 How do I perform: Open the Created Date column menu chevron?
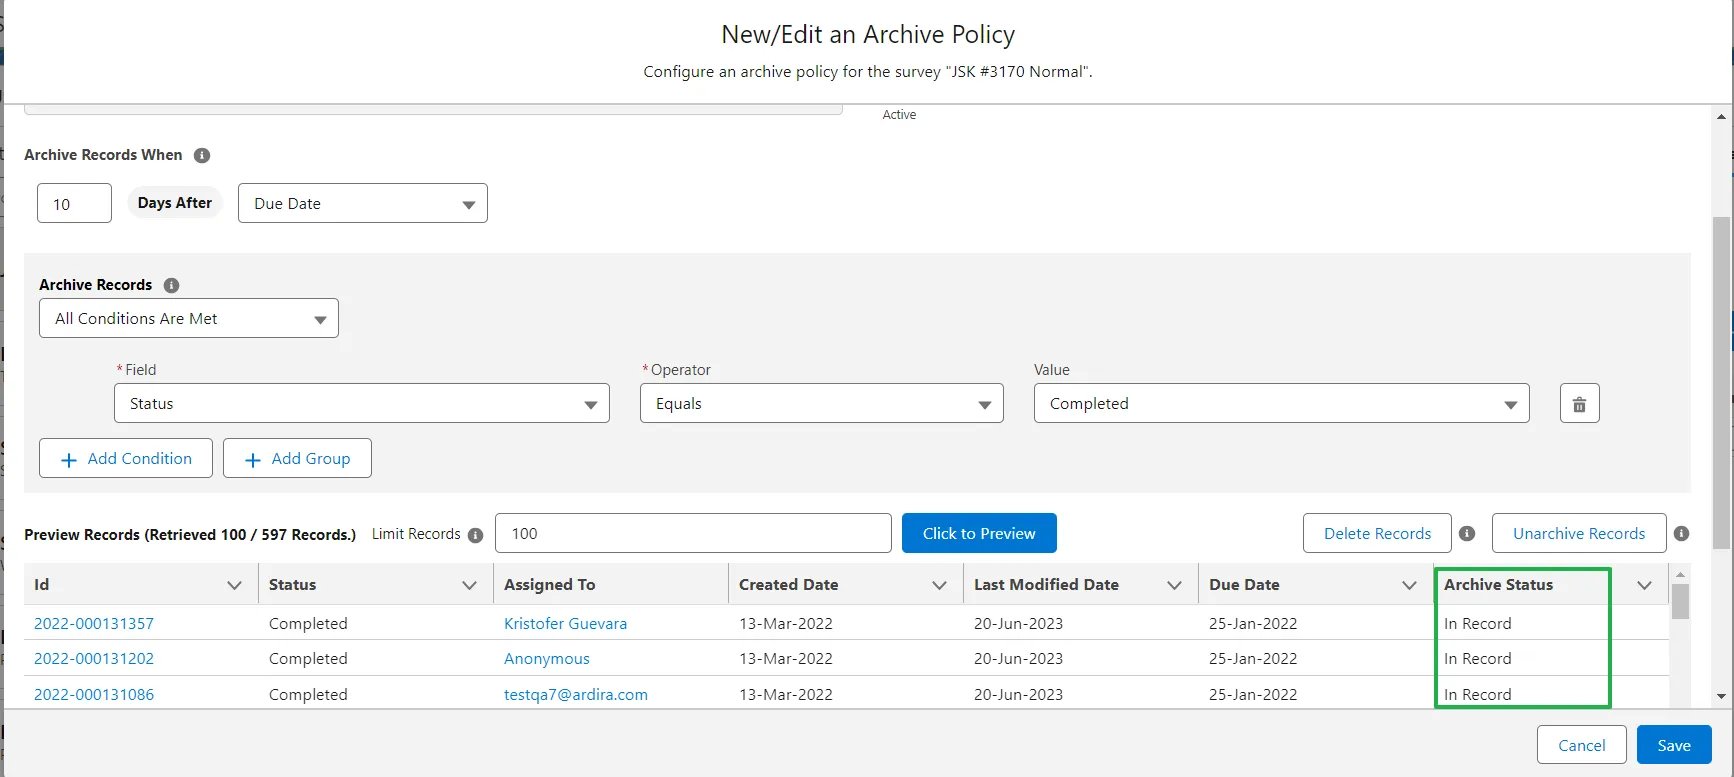point(939,585)
